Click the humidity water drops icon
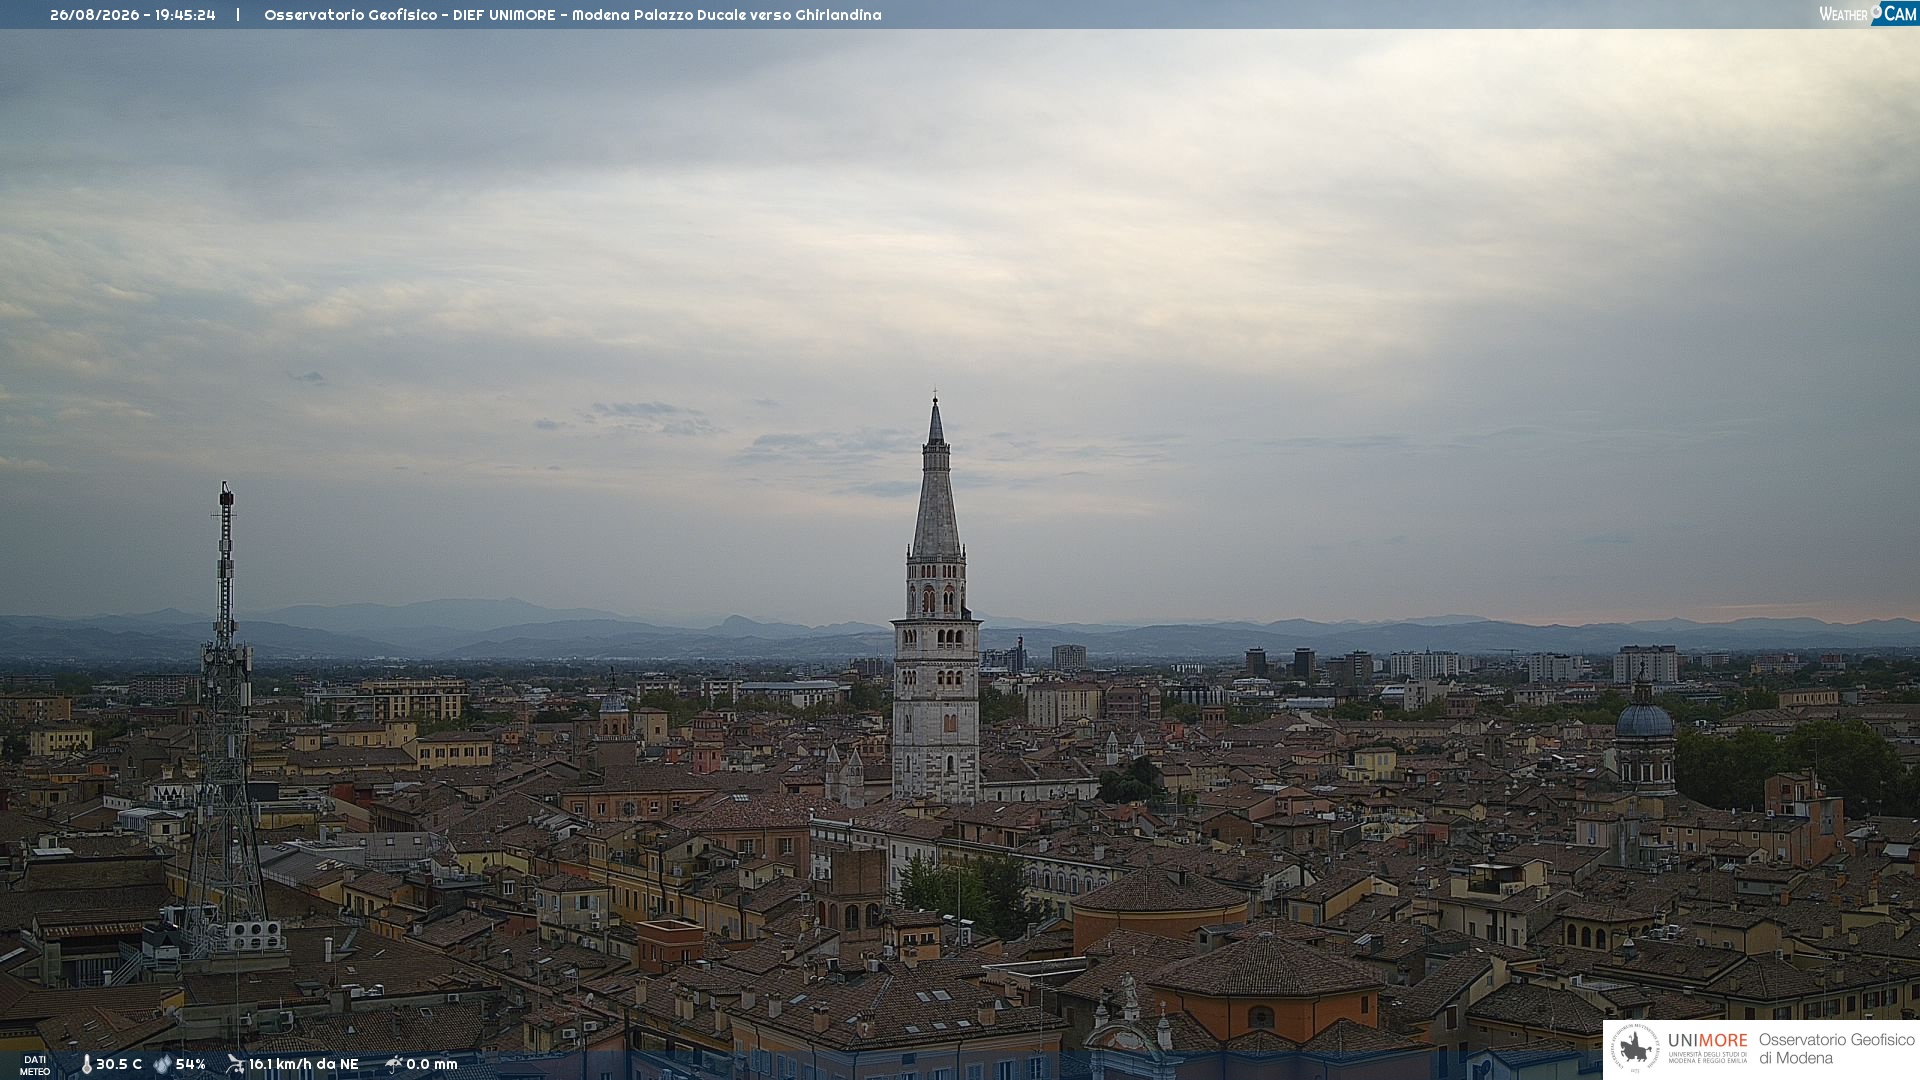The image size is (1920, 1080). pos(162,1064)
